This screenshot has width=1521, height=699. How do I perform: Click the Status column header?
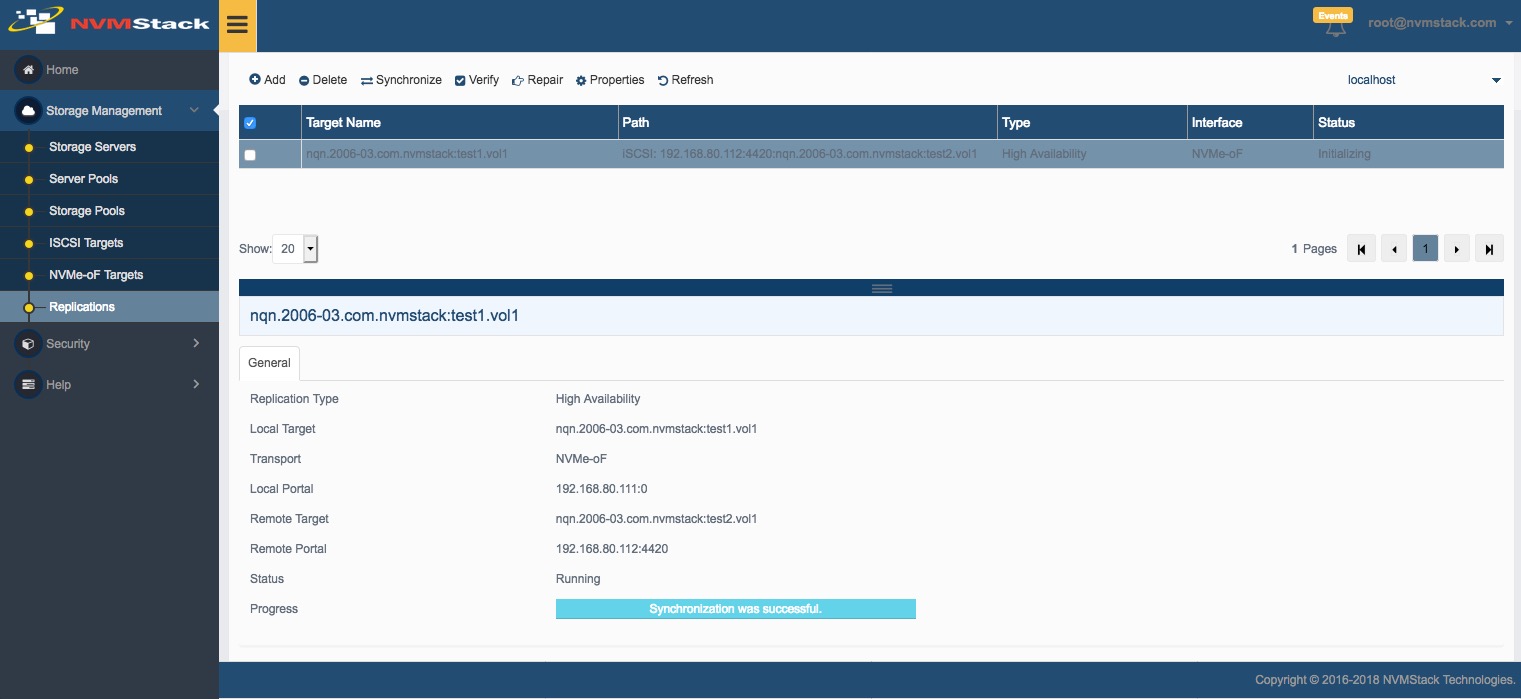pos(1409,123)
